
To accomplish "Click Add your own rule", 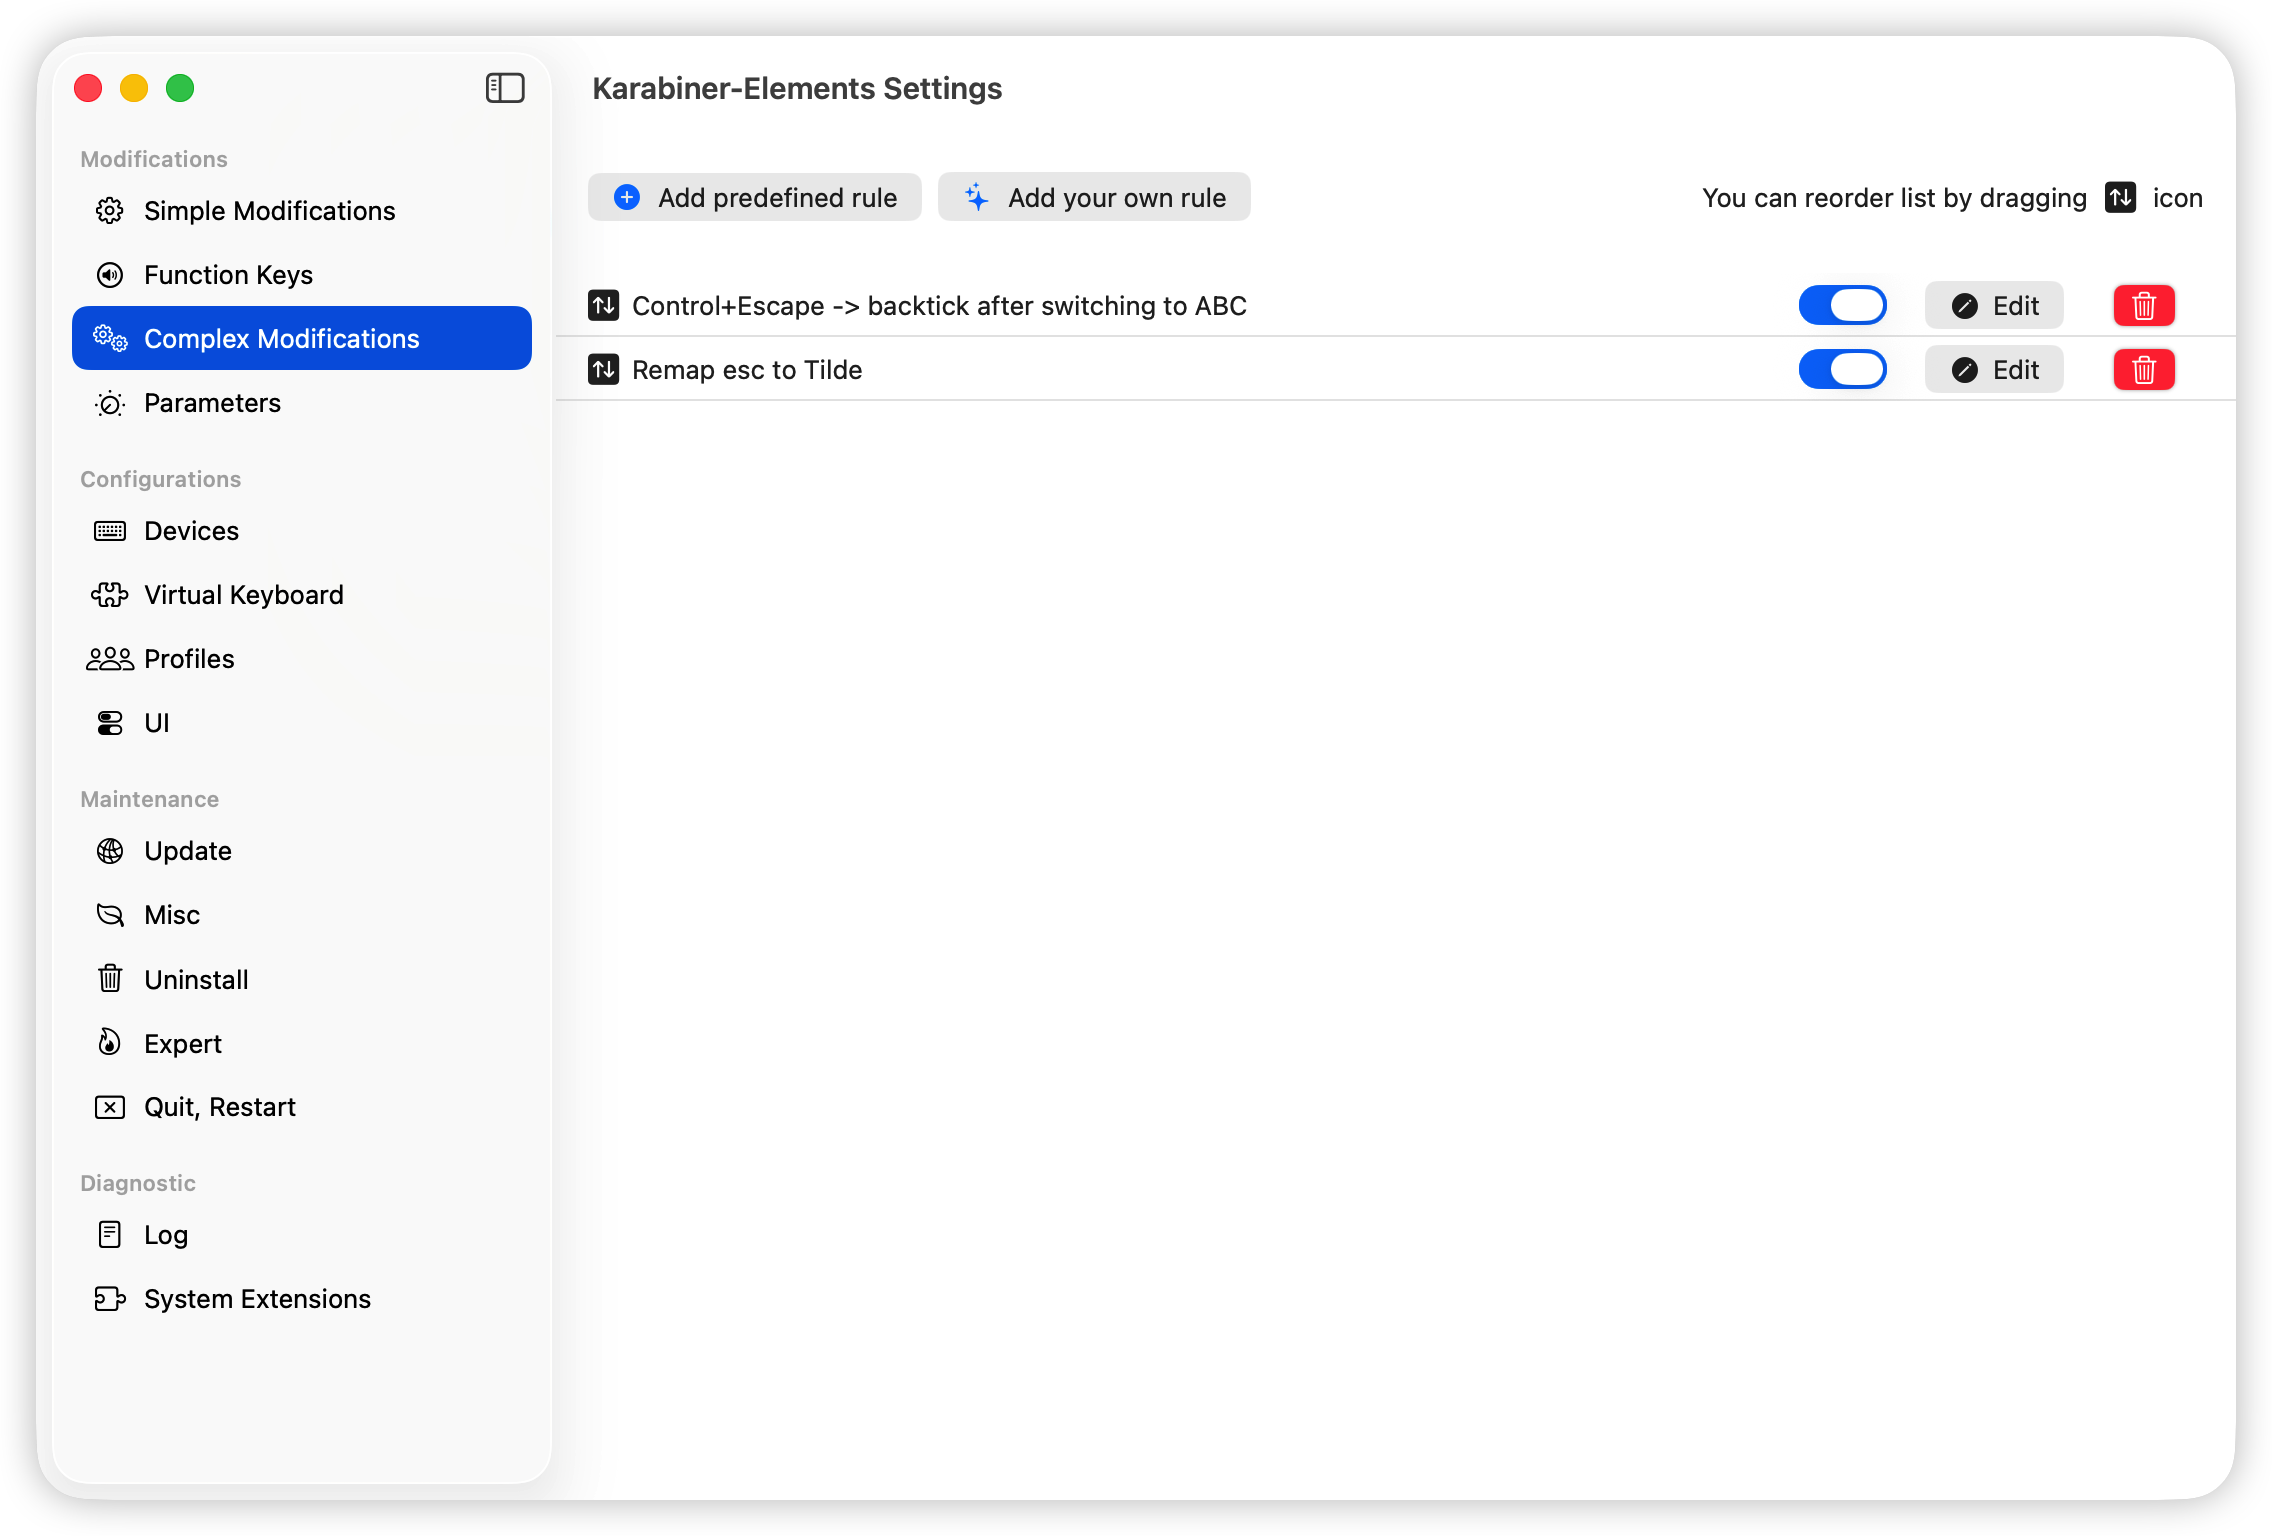I will pyautogui.click(x=1094, y=197).
